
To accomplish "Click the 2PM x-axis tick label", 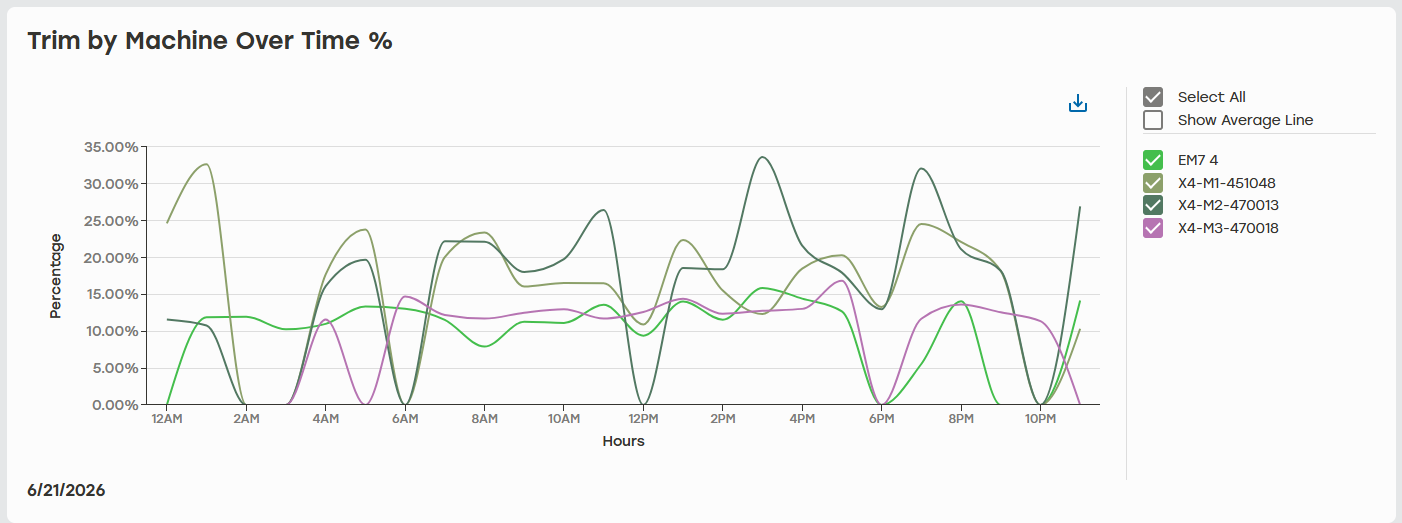I will 723,418.
